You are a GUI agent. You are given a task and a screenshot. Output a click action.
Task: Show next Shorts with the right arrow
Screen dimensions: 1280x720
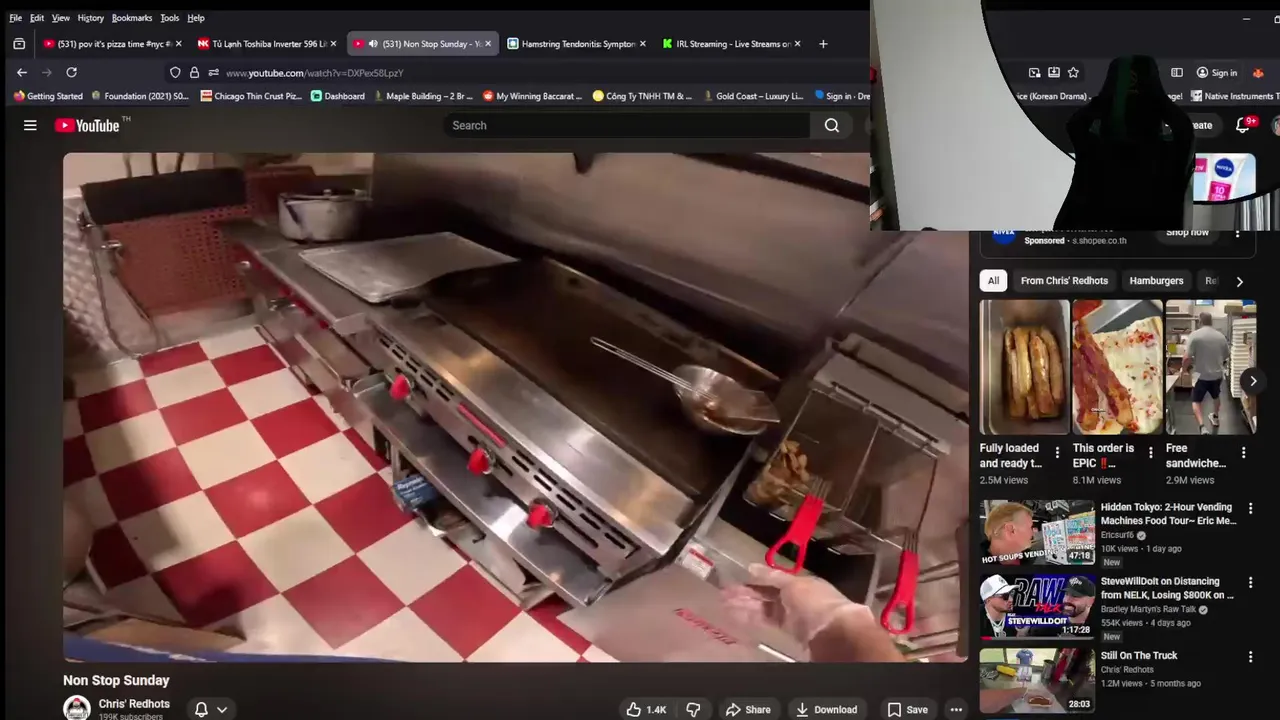point(1252,381)
